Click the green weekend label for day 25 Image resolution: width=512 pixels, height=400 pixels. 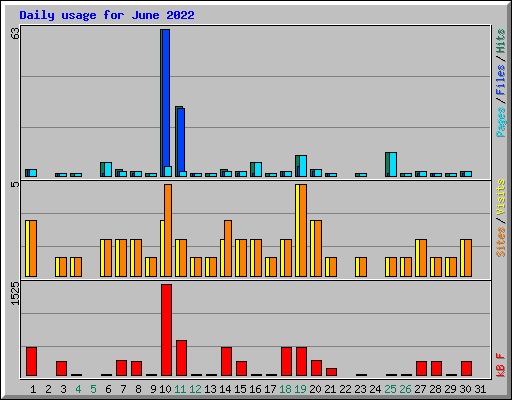coord(390,389)
